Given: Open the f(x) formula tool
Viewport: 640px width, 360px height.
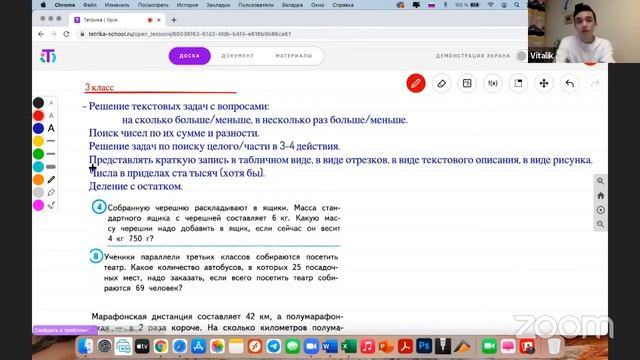Looking at the screenshot, I should click(493, 83).
